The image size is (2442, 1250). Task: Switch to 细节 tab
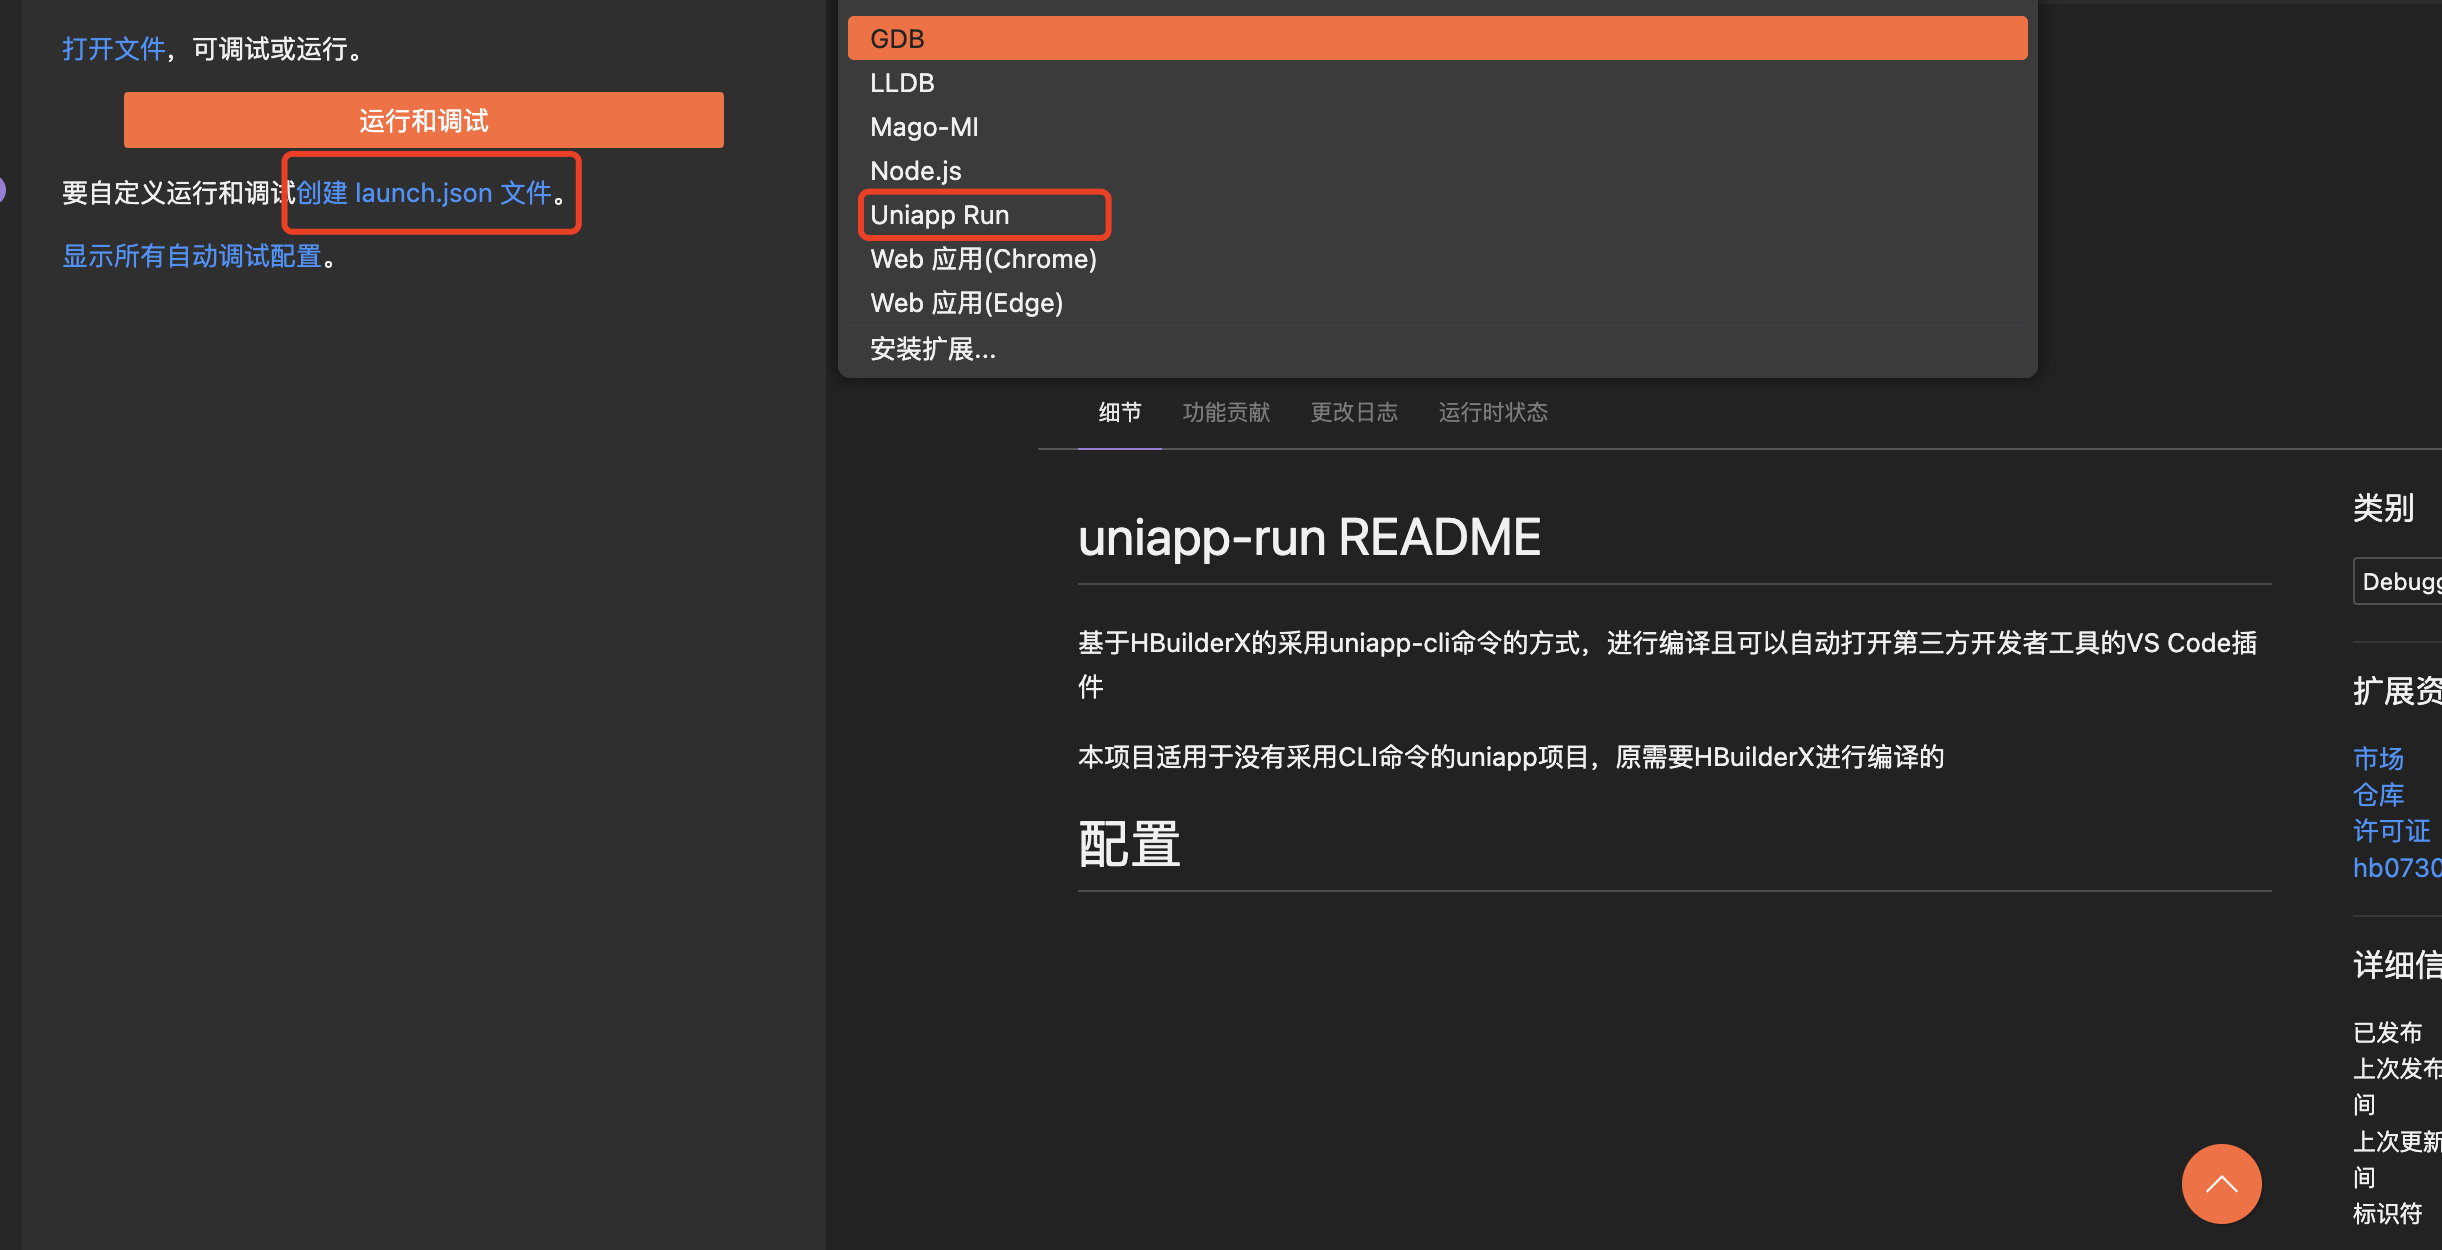(x=1121, y=413)
